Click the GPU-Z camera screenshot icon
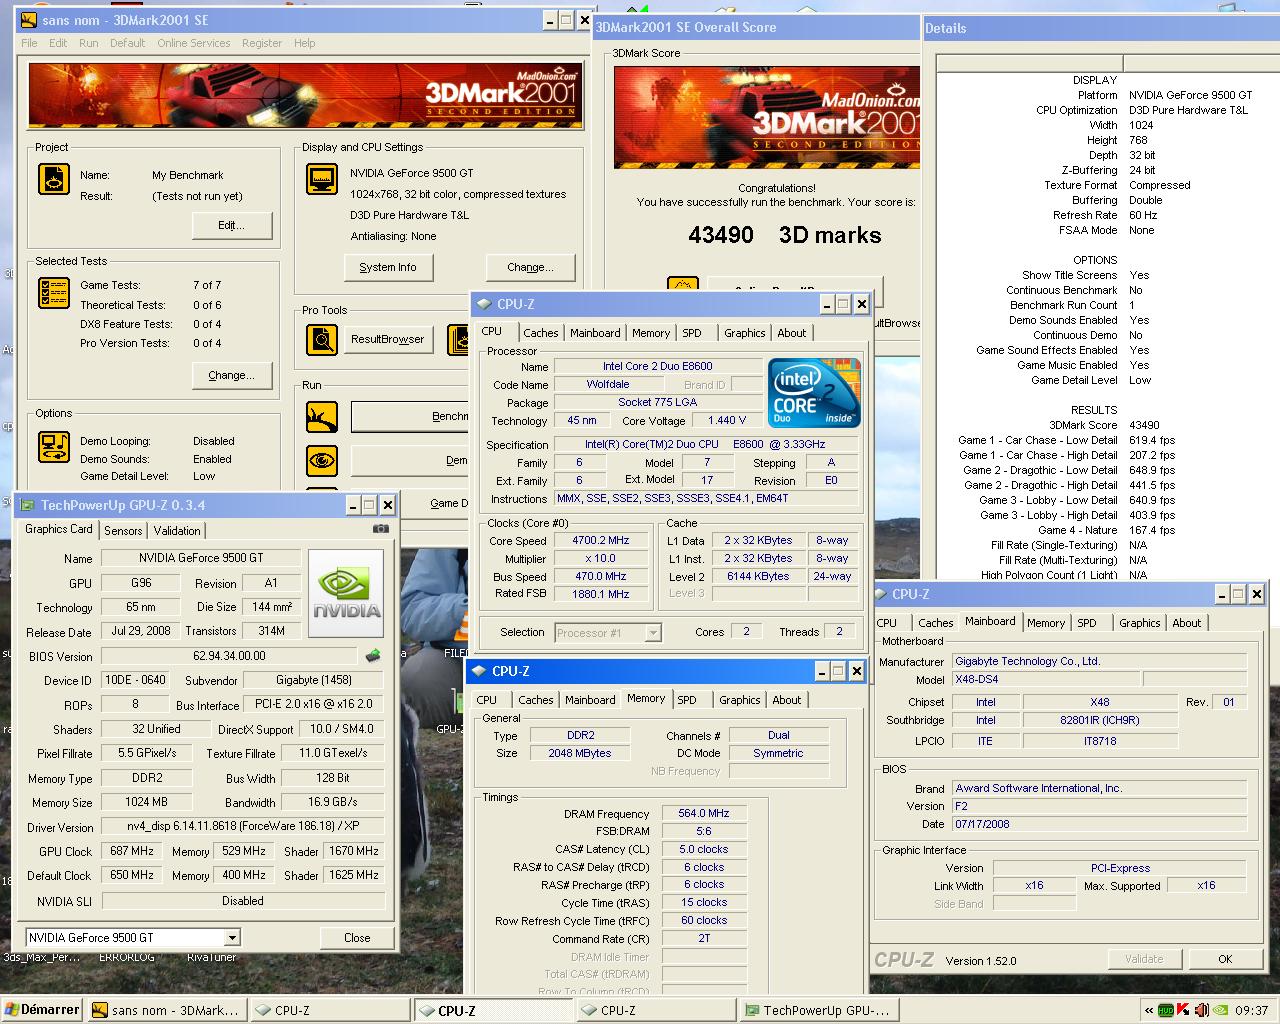 tap(381, 529)
